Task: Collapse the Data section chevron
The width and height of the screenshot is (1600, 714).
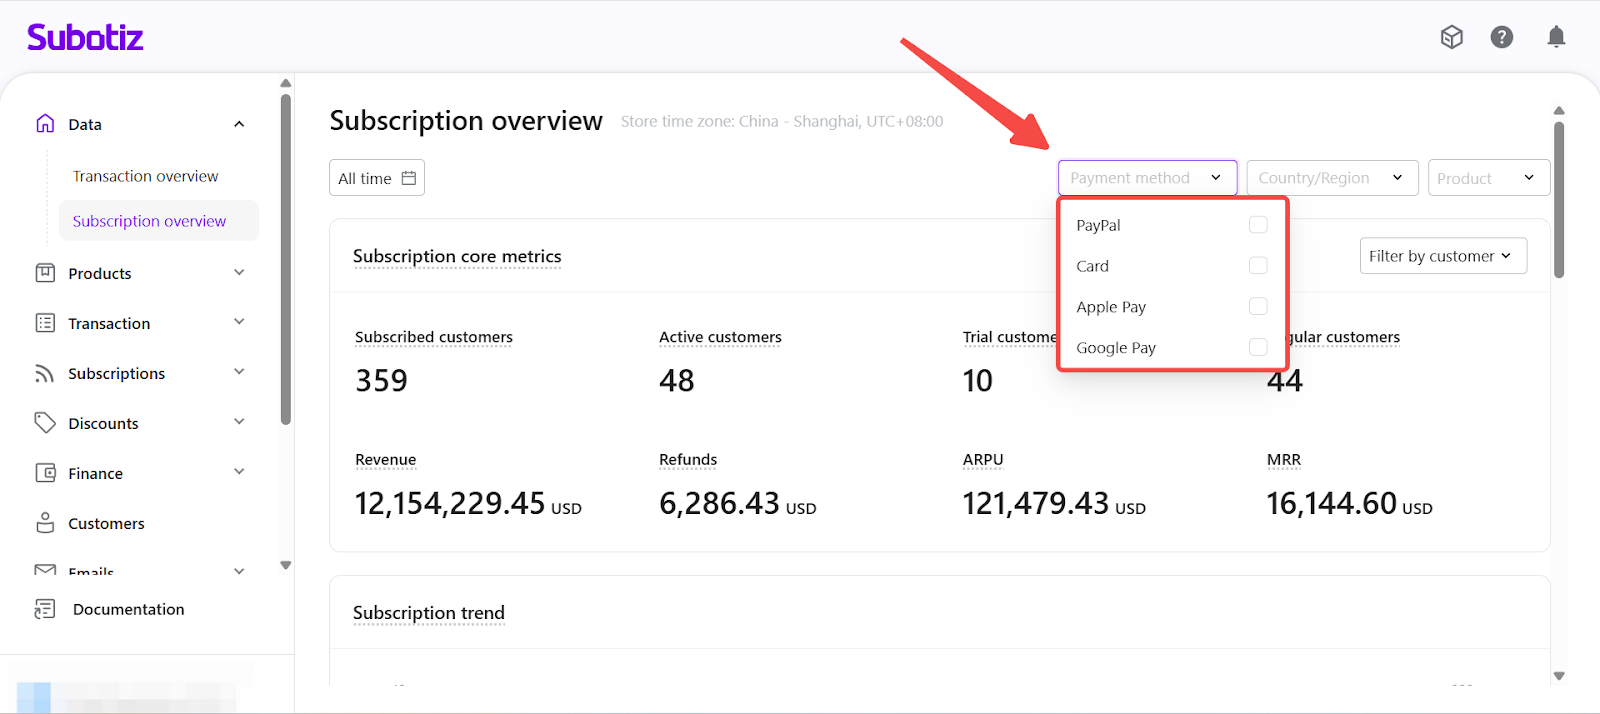Action: coord(239,124)
